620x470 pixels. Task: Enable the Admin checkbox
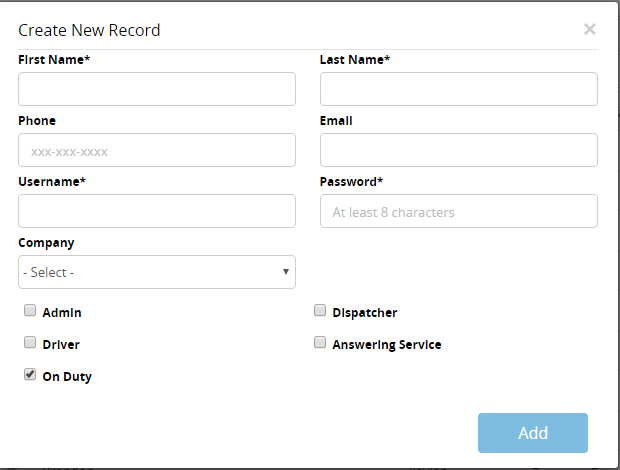30,311
